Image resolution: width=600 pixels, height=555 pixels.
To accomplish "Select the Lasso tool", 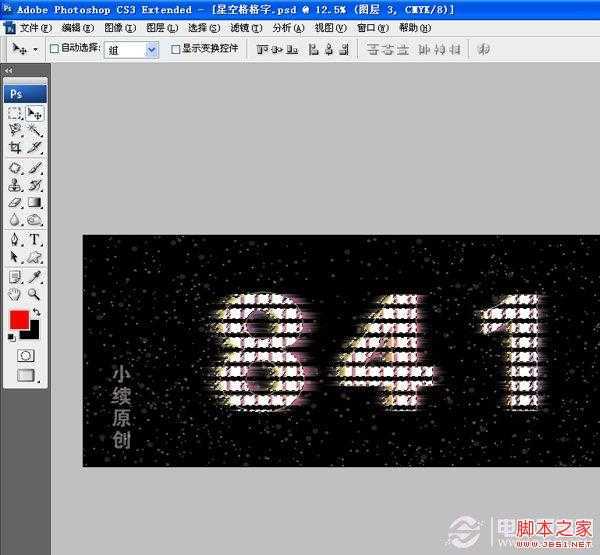I will point(15,130).
